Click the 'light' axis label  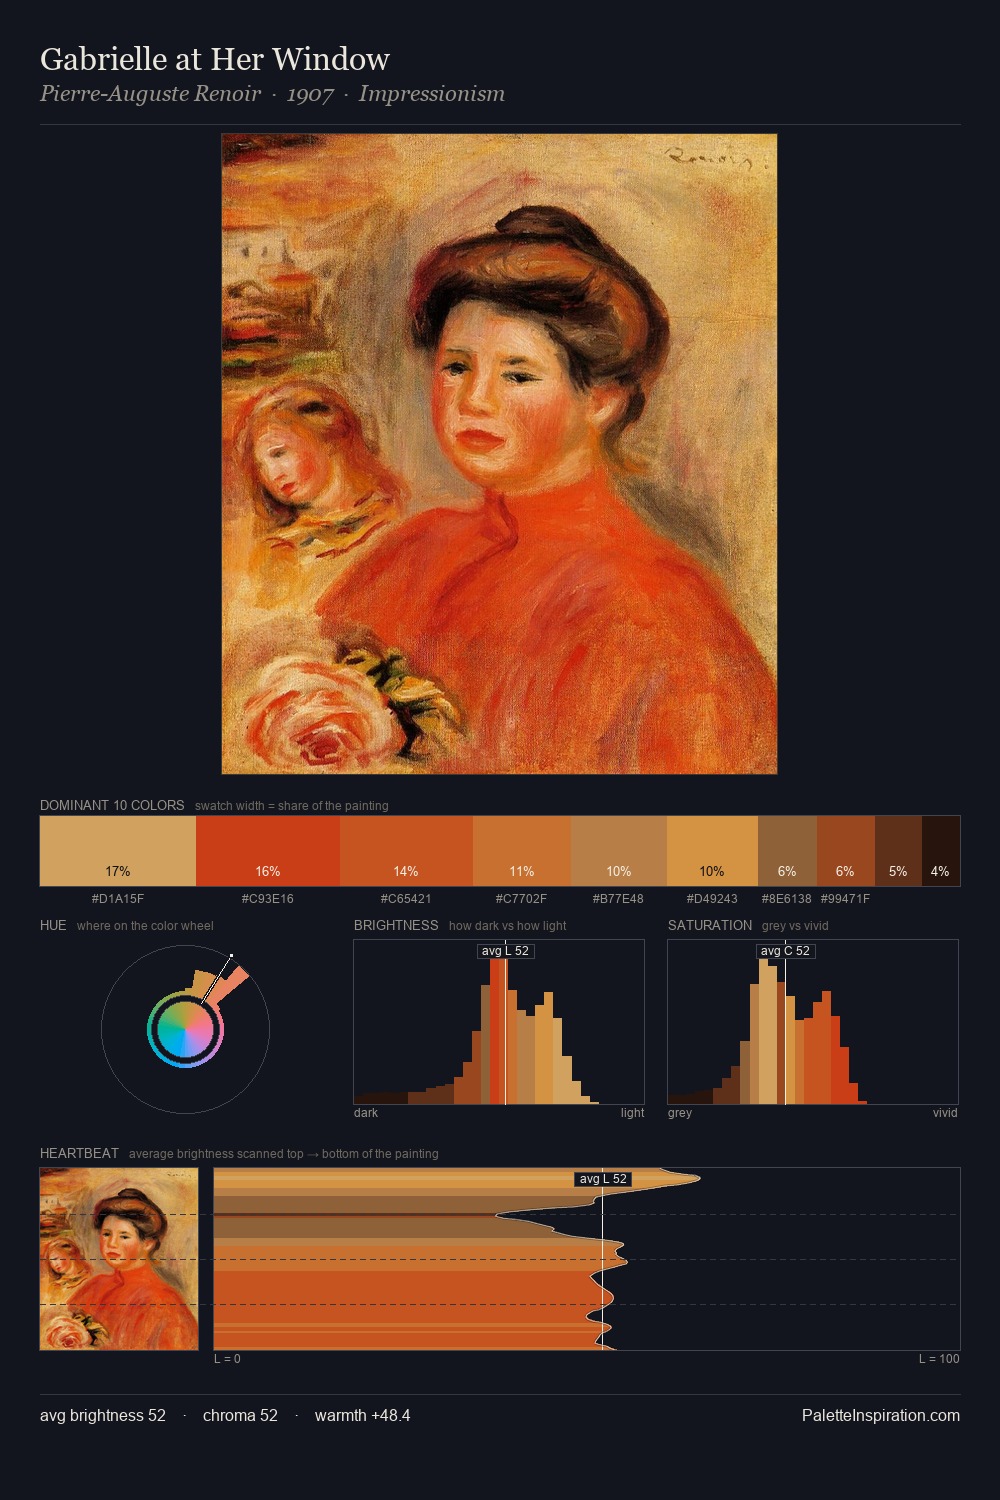(x=632, y=1113)
